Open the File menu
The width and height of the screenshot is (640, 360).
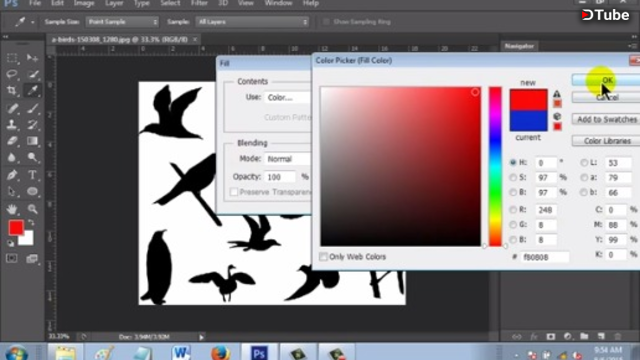pos(35,3)
